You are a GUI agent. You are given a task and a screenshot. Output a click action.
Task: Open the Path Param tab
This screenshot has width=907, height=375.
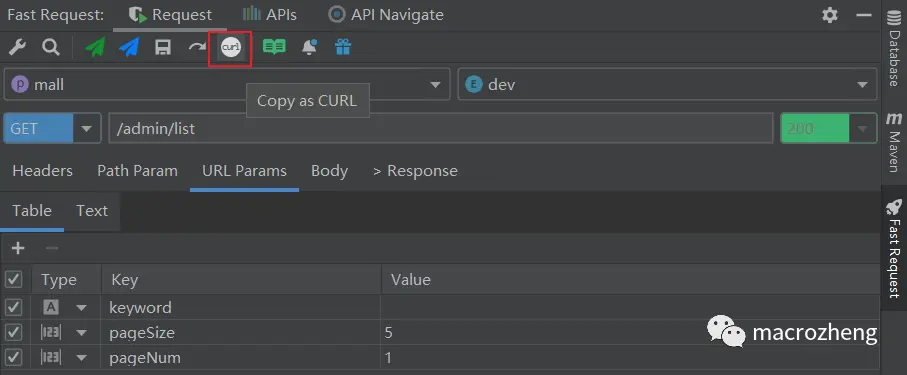click(x=137, y=171)
